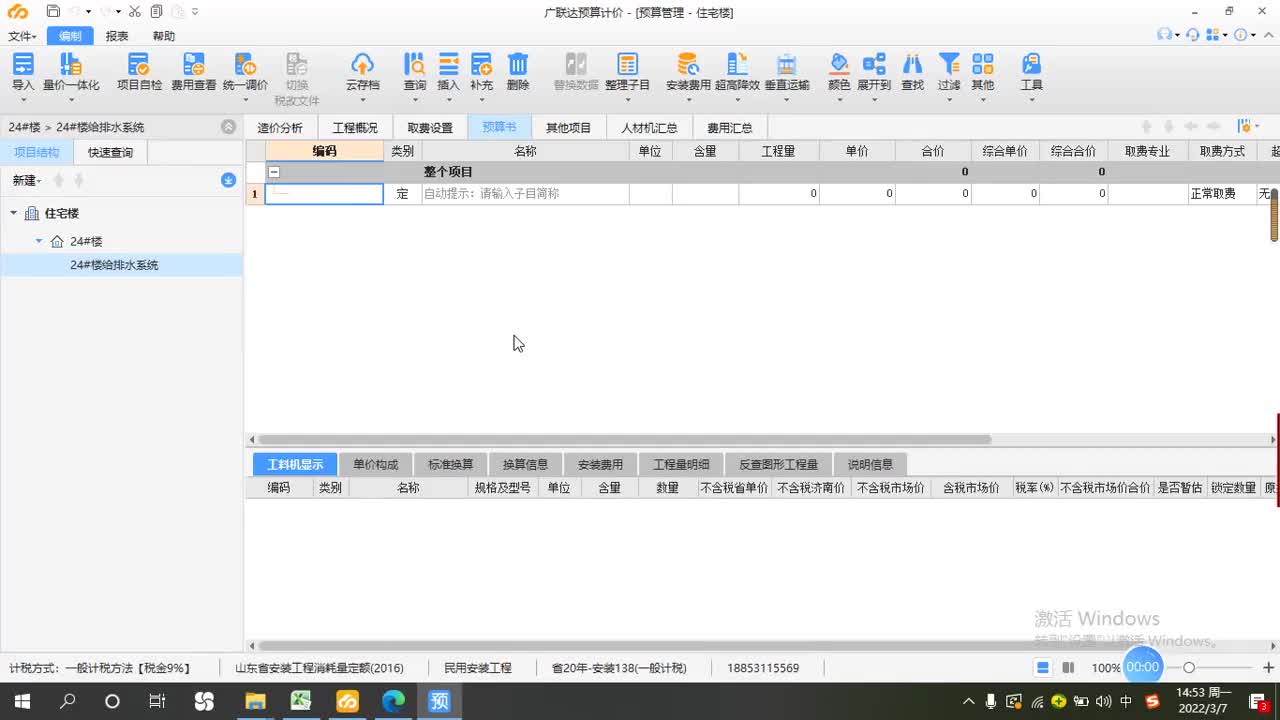Open the 报表 menu

point(117,36)
